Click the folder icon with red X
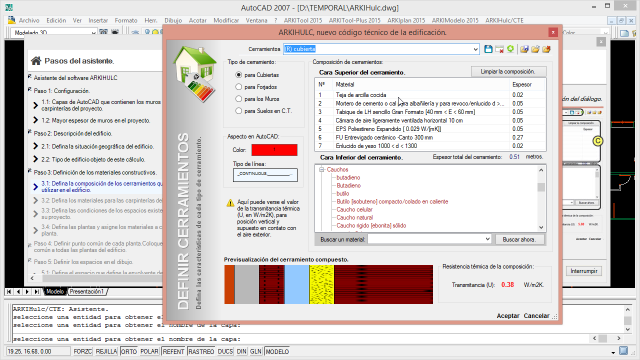The image size is (640, 360). 546,49
